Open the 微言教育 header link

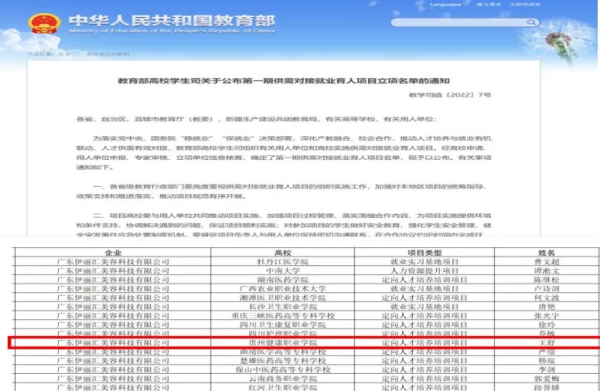(x=489, y=5)
